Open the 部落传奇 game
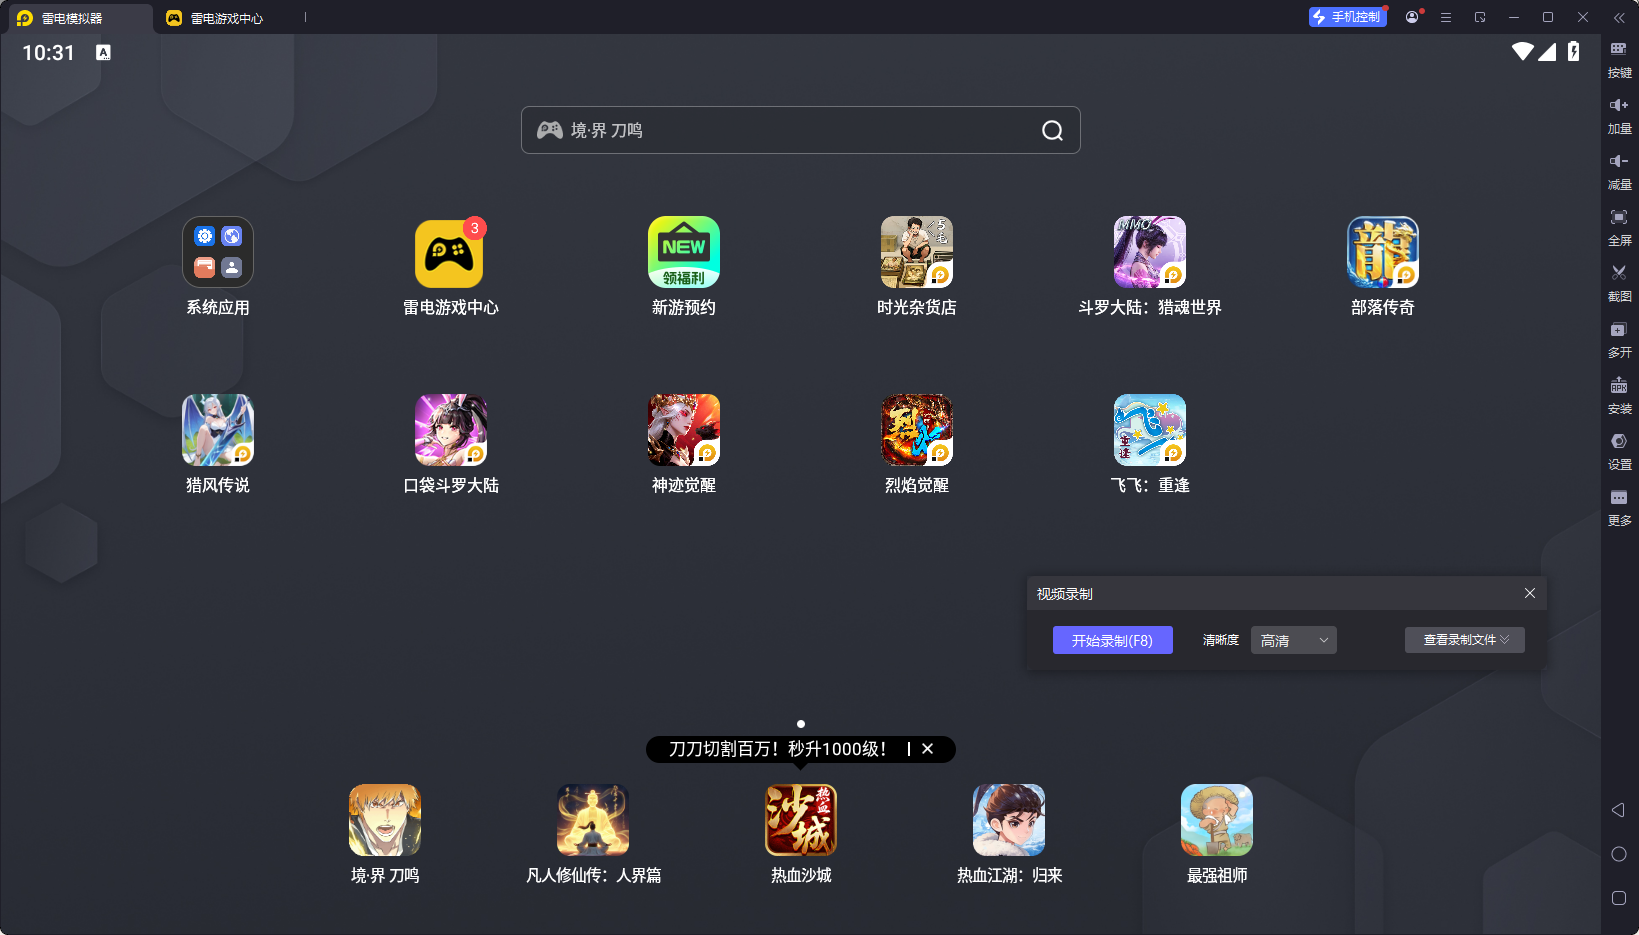Screen dimensions: 1639x935 1383,252
